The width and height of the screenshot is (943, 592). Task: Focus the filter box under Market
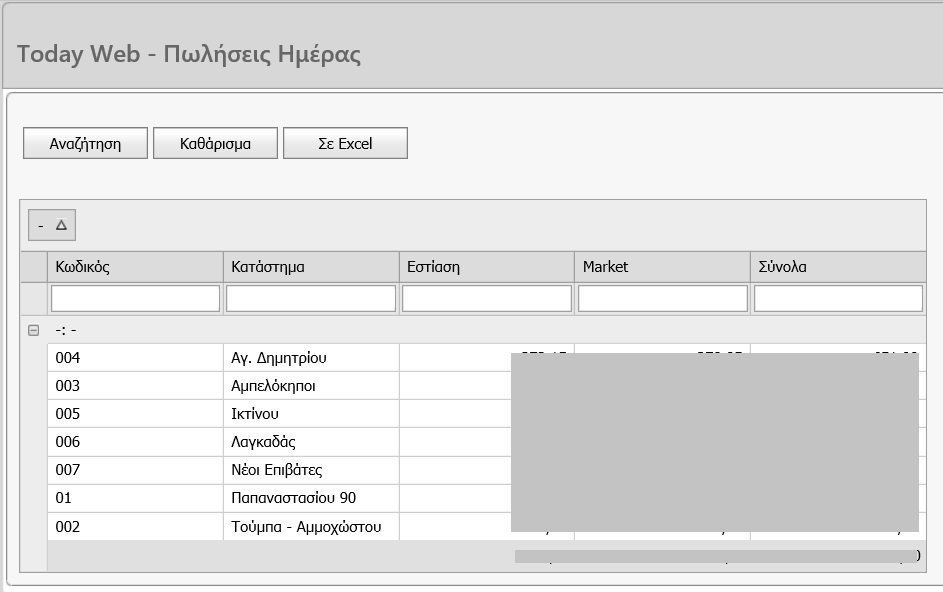coord(662,298)
